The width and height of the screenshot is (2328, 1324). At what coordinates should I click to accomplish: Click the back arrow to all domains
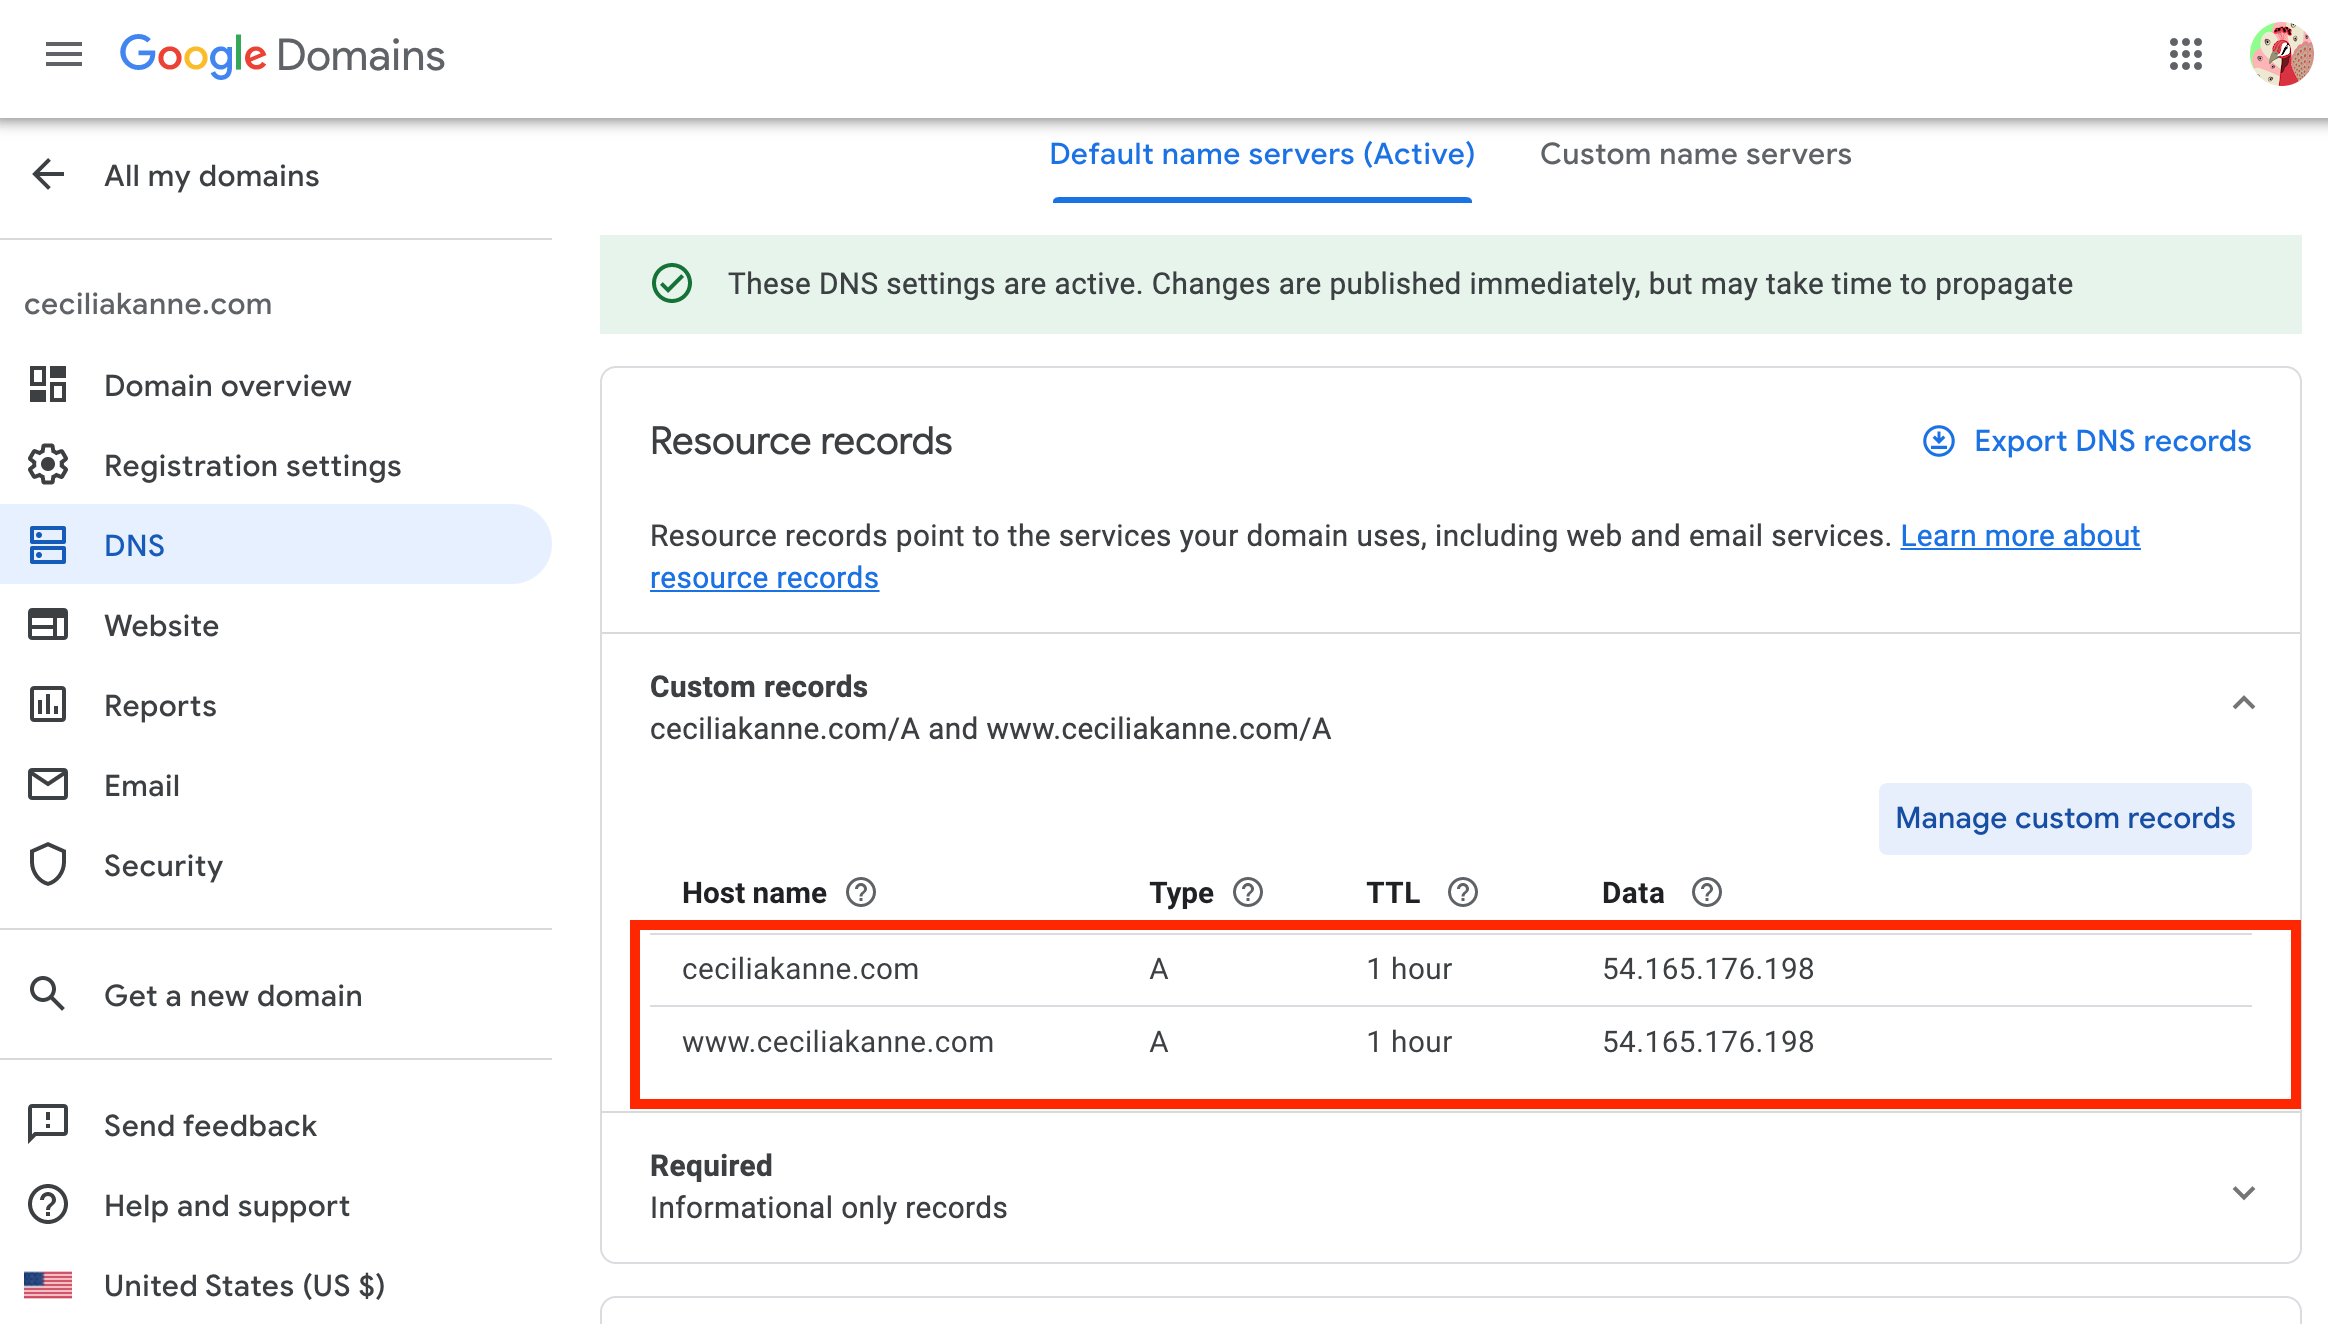tap(48, 175)
